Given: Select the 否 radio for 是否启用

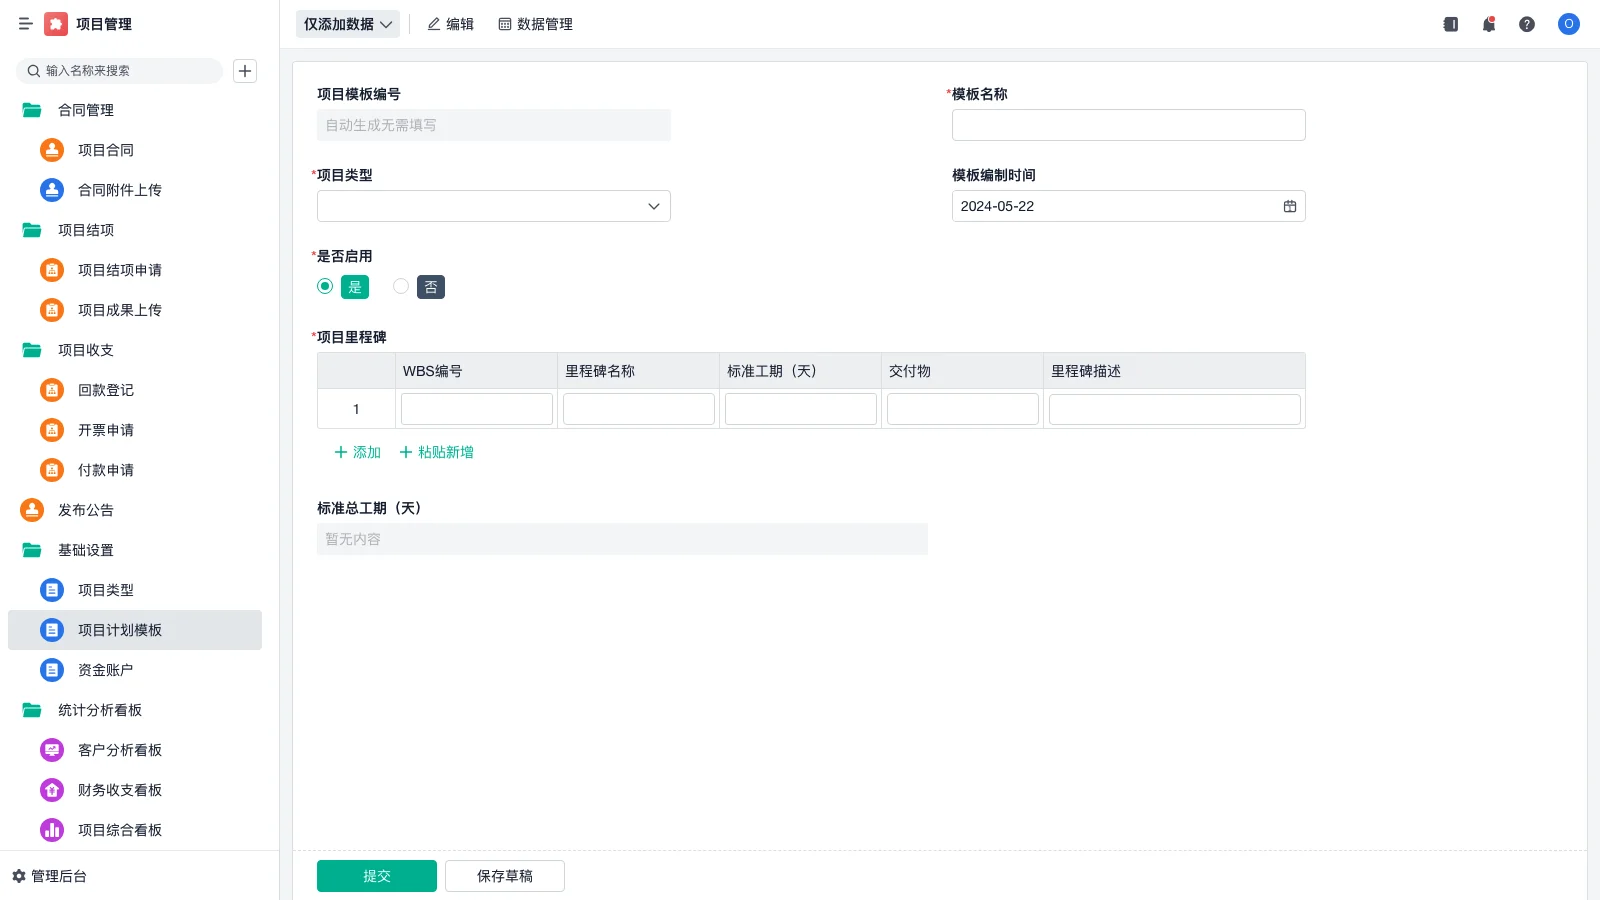Looking at the screenshot, I should [x=401, y=286].
